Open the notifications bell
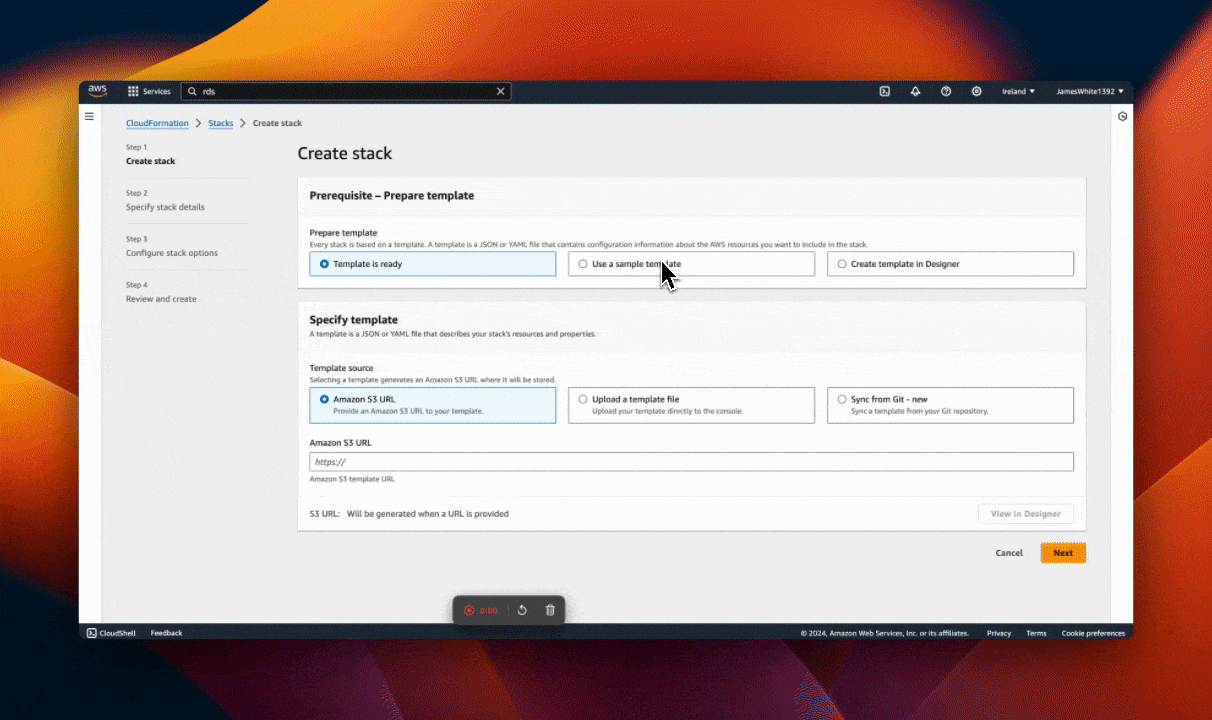 [x=915, y=91]
